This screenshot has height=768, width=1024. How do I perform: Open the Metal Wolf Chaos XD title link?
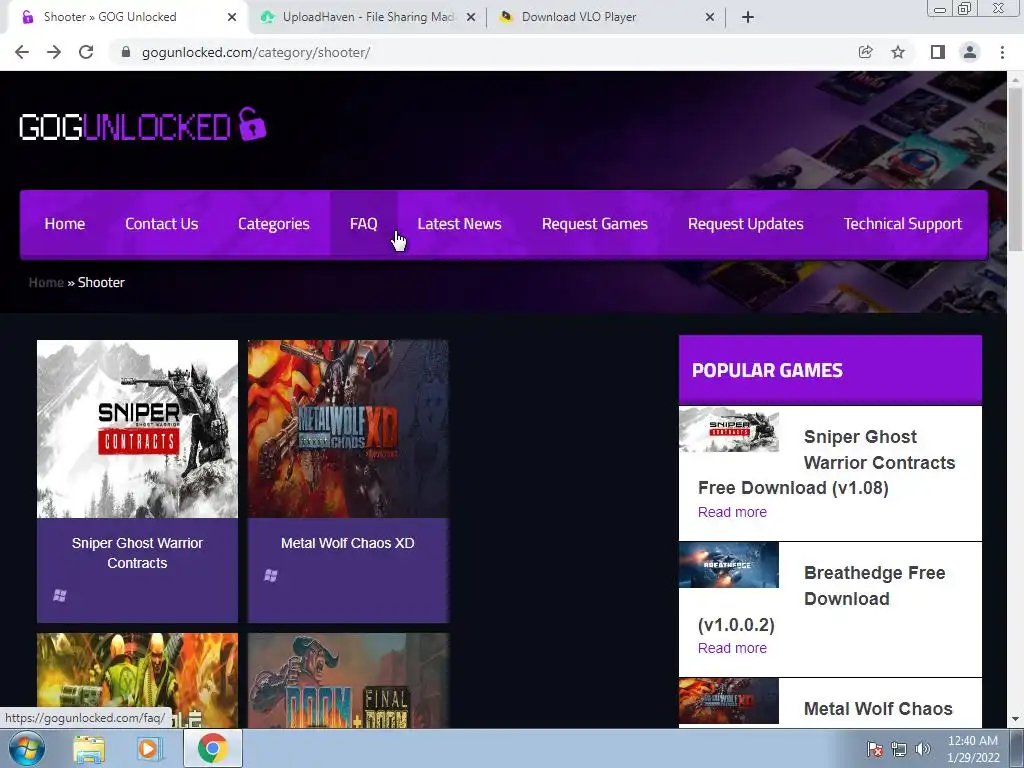click(347, 543)
